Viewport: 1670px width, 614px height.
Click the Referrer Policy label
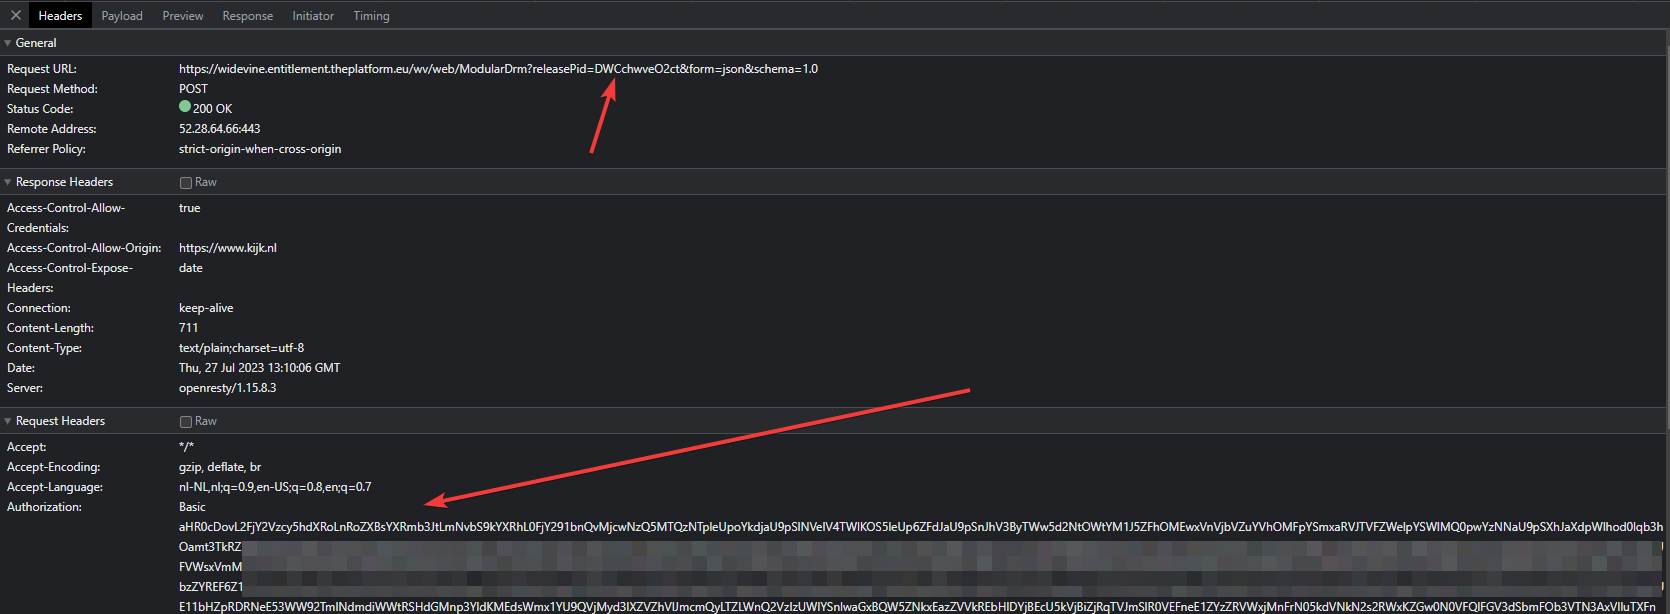(x=46, y=149)
